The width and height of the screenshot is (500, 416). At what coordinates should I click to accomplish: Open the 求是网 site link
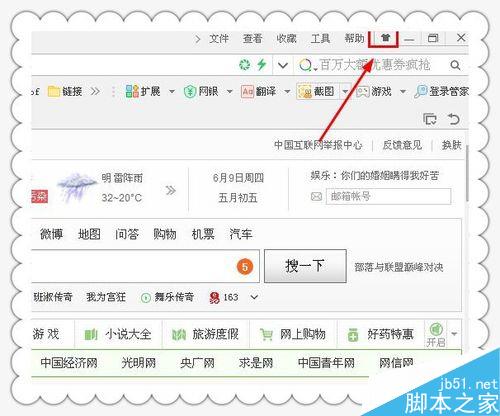[x=256, y=363]
